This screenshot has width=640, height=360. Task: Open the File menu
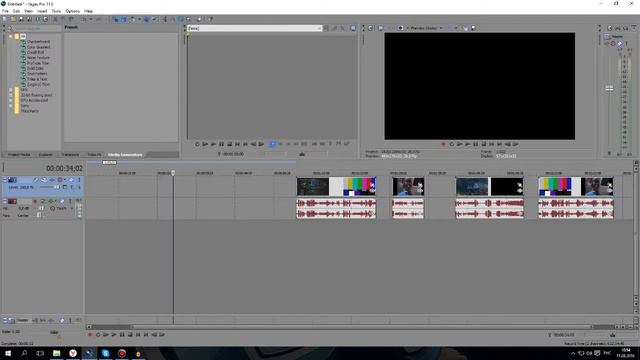pyautogui.click(x=5, y=11)
